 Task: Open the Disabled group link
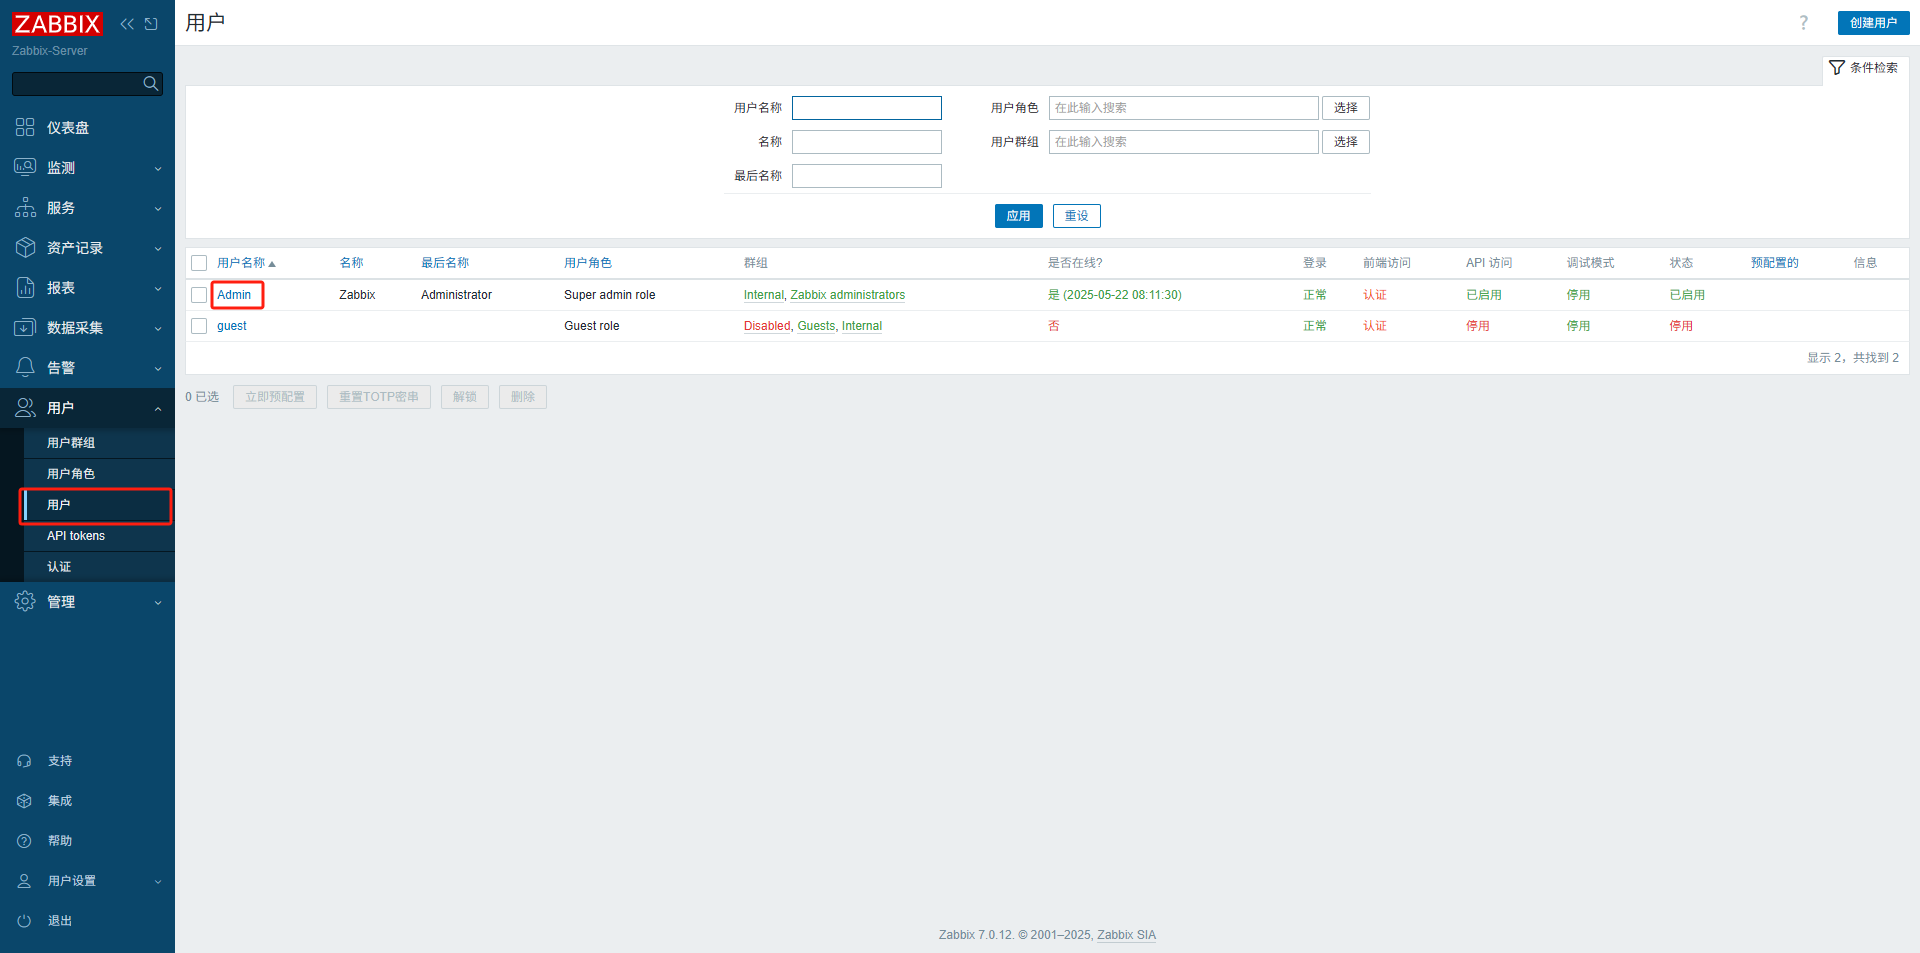(767, 326)
